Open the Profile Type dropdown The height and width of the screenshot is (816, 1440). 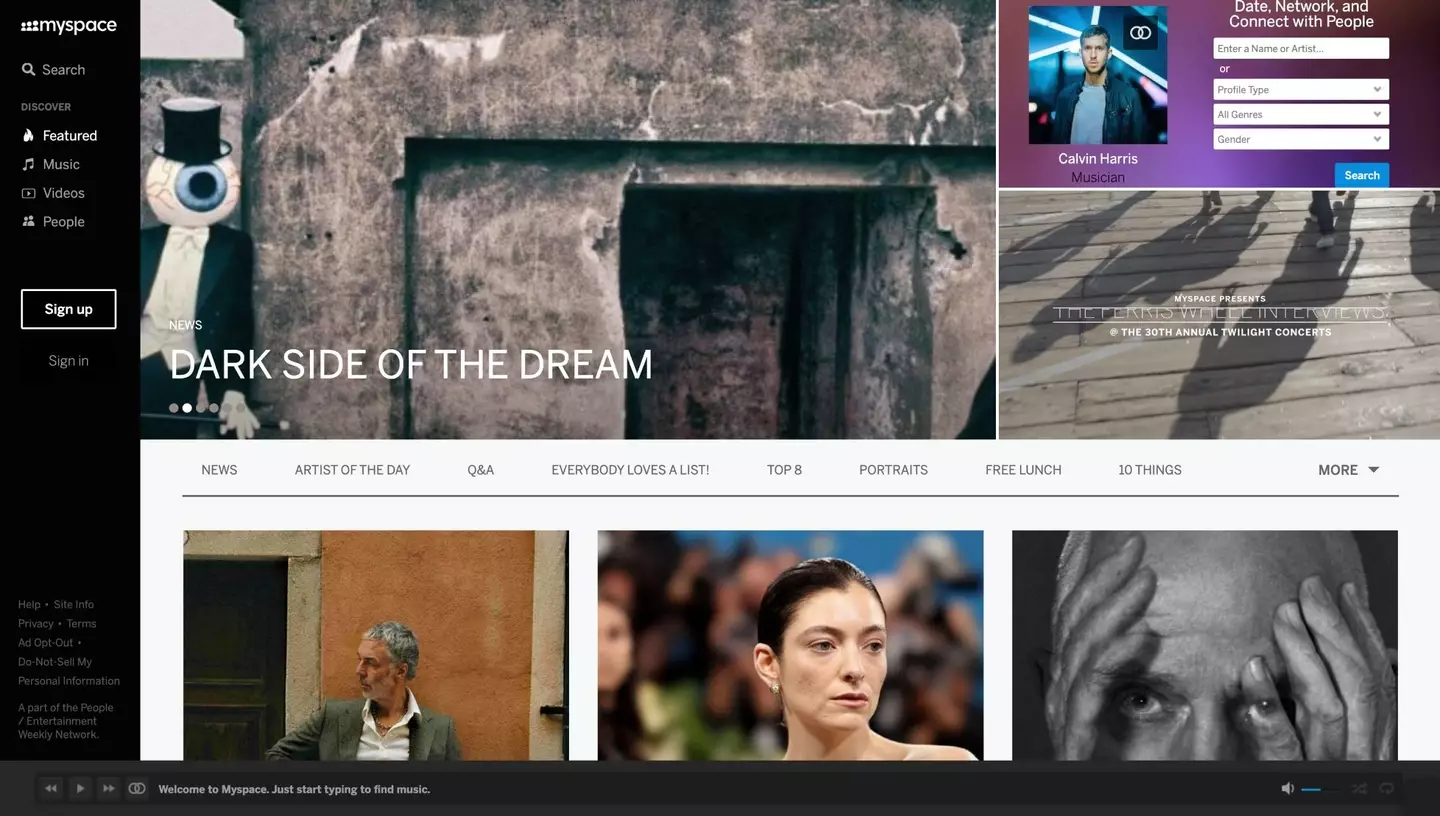coord(1300,89)
